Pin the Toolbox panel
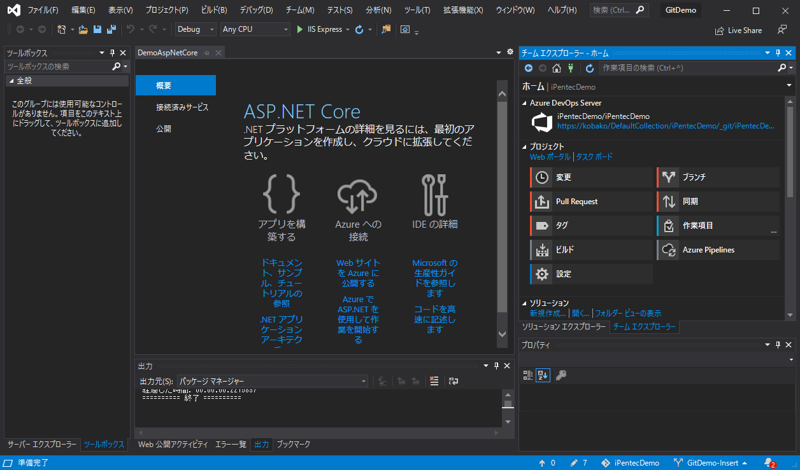The width and height of the screenshot is (800, 470). (112, 53)
